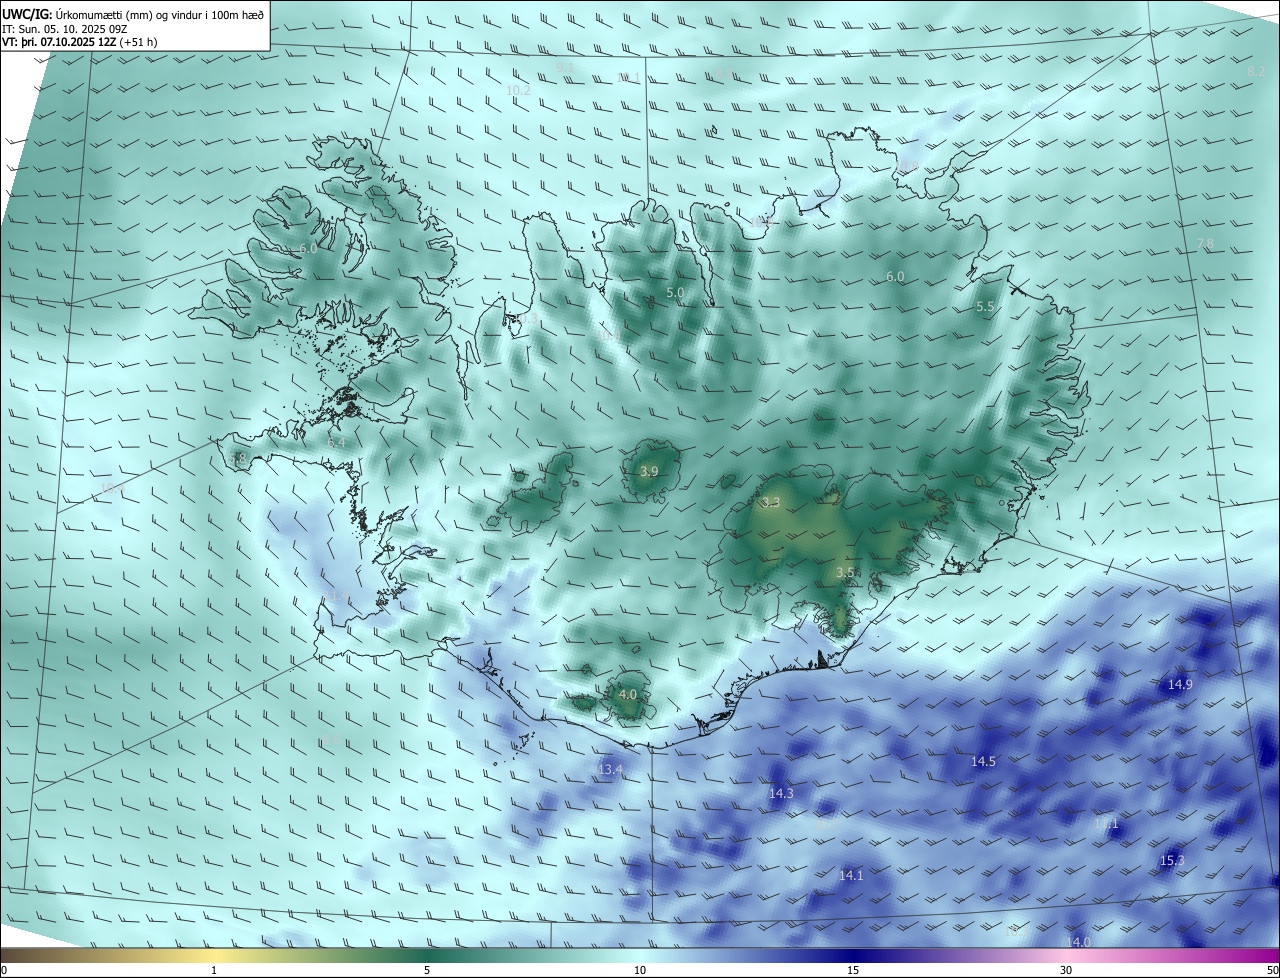Click the 5.5 value in east Iceland
Viewport: 1280px width, 978px height.
pyautogui.click(x=985, y=307)
